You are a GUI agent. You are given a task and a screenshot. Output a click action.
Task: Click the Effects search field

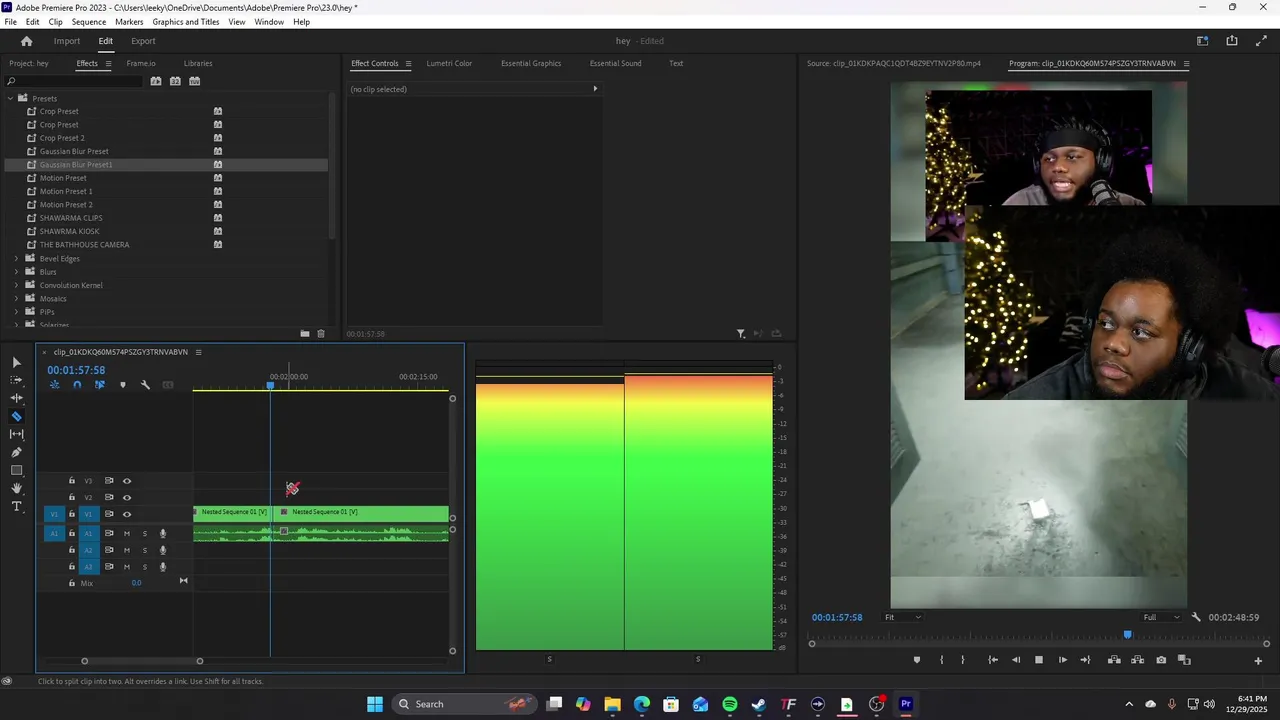[75, 81]
